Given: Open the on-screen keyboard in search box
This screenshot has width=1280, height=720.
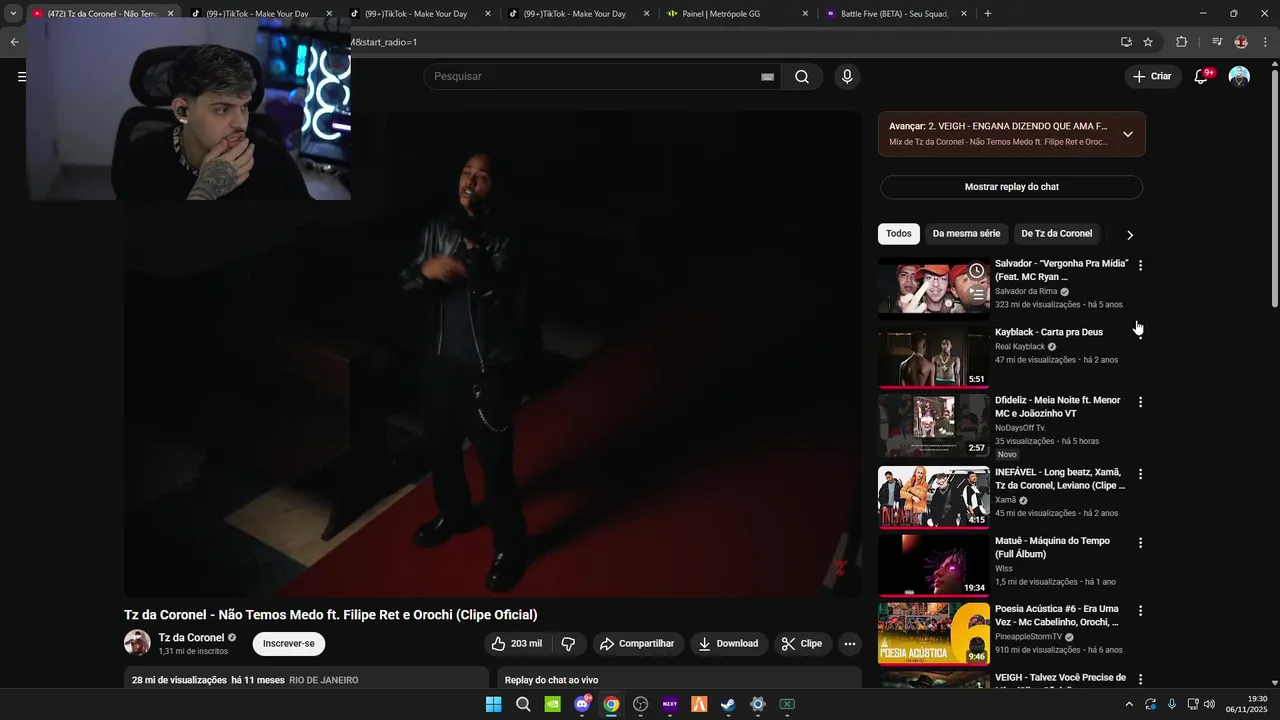Looking at the screenshot, I should [767, 77].
